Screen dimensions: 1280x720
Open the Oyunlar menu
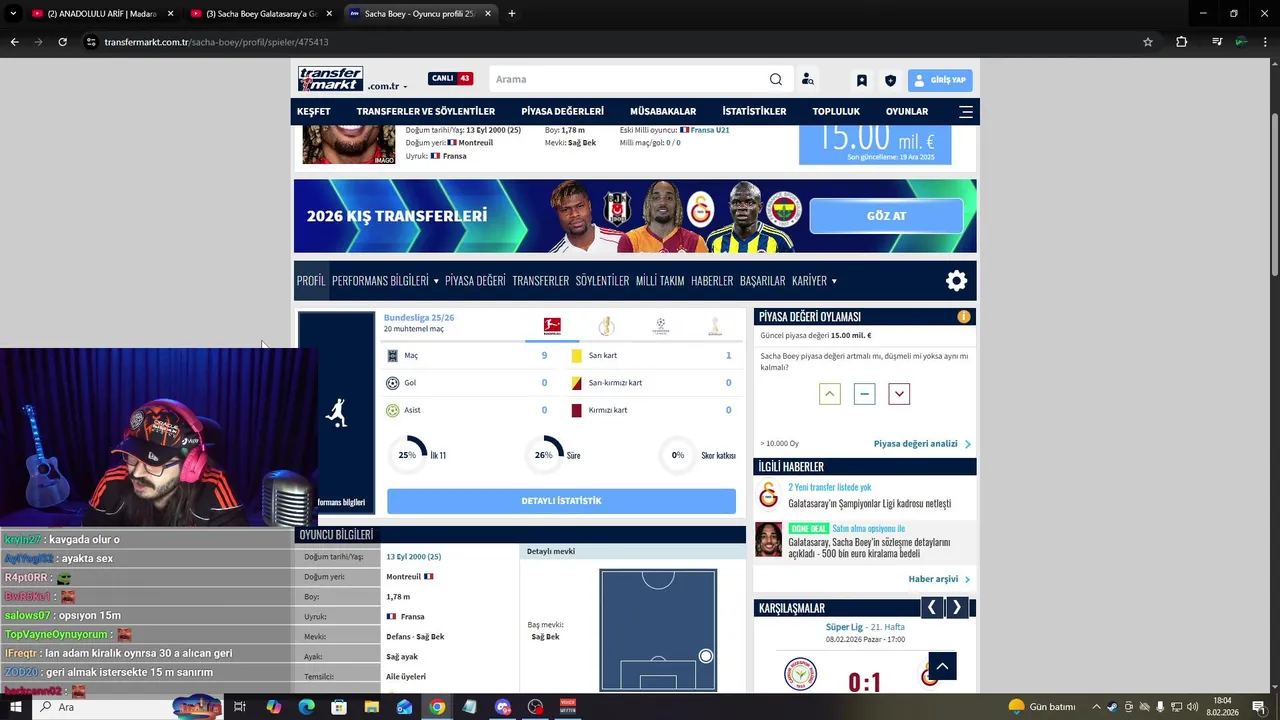(x=907, y=112)
